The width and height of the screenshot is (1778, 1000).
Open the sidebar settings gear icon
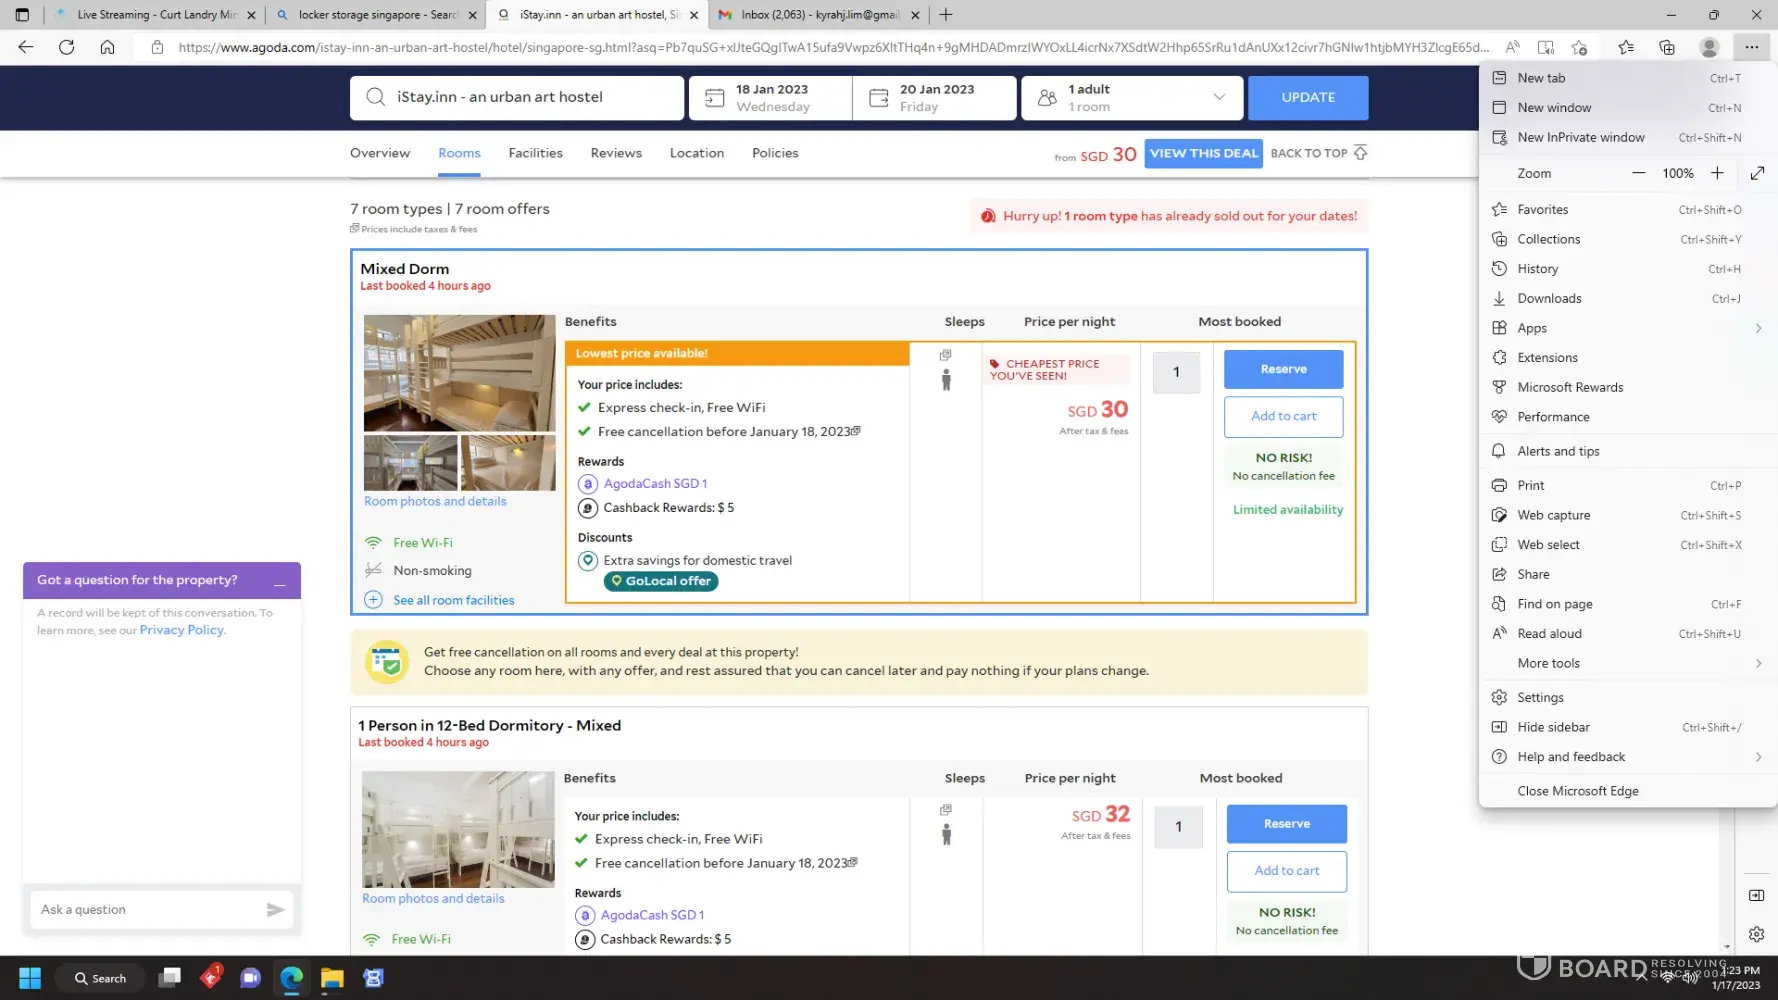click(1757, 934)
